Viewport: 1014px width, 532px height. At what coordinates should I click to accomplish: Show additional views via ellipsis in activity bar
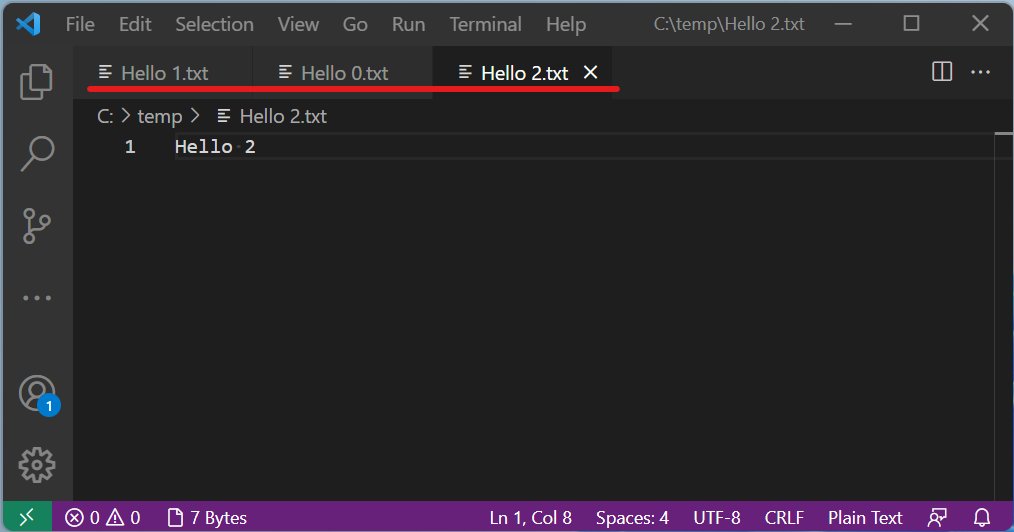(x=37, y=298)
